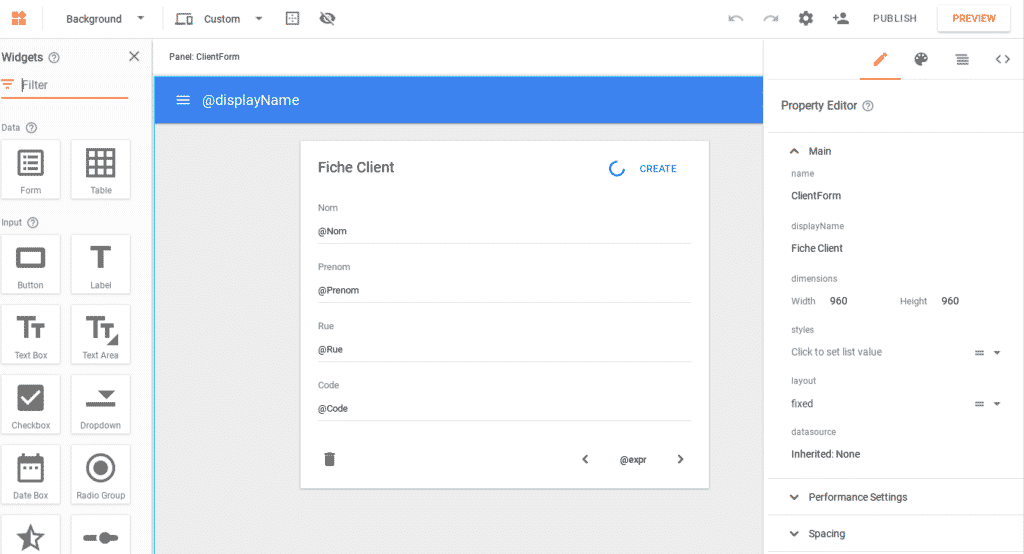Click the widget Filter field

click(73, 85)
